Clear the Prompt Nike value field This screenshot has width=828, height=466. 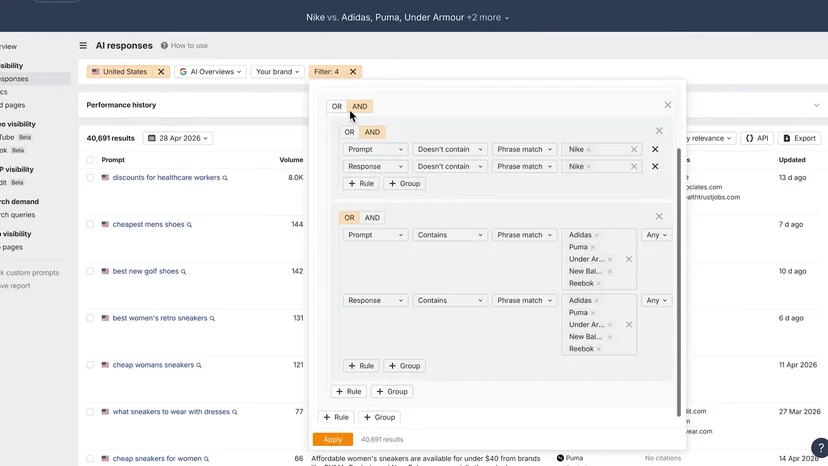[634, 150]
